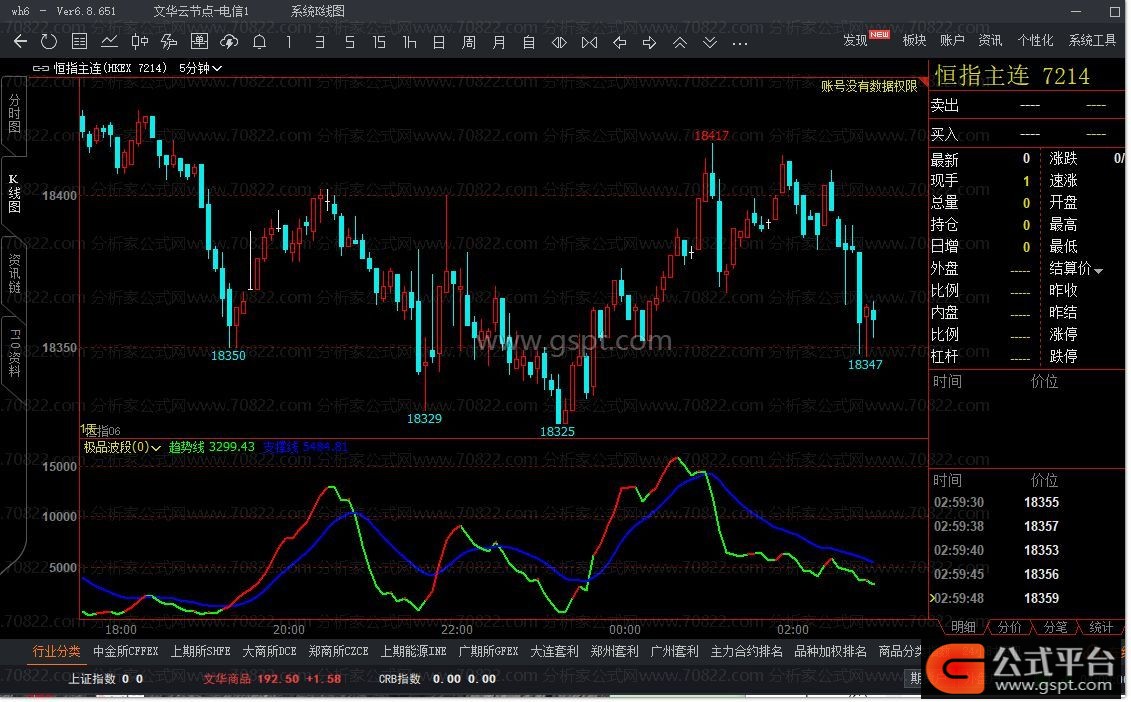Switch to weekly (周) period

tap(469, 42)
